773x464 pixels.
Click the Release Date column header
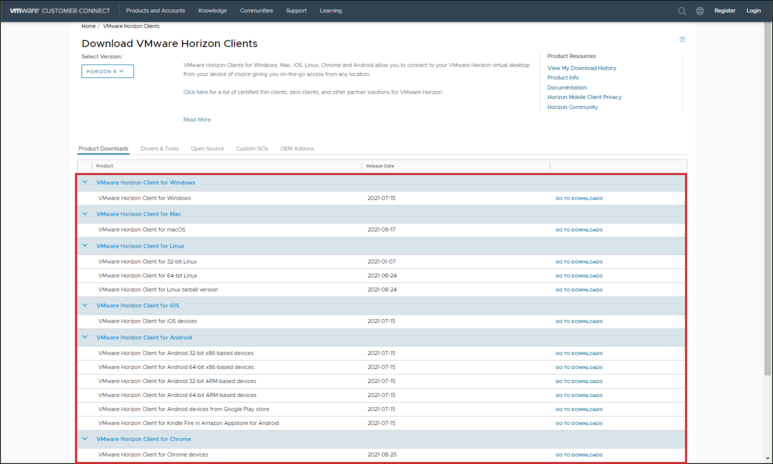380,166
